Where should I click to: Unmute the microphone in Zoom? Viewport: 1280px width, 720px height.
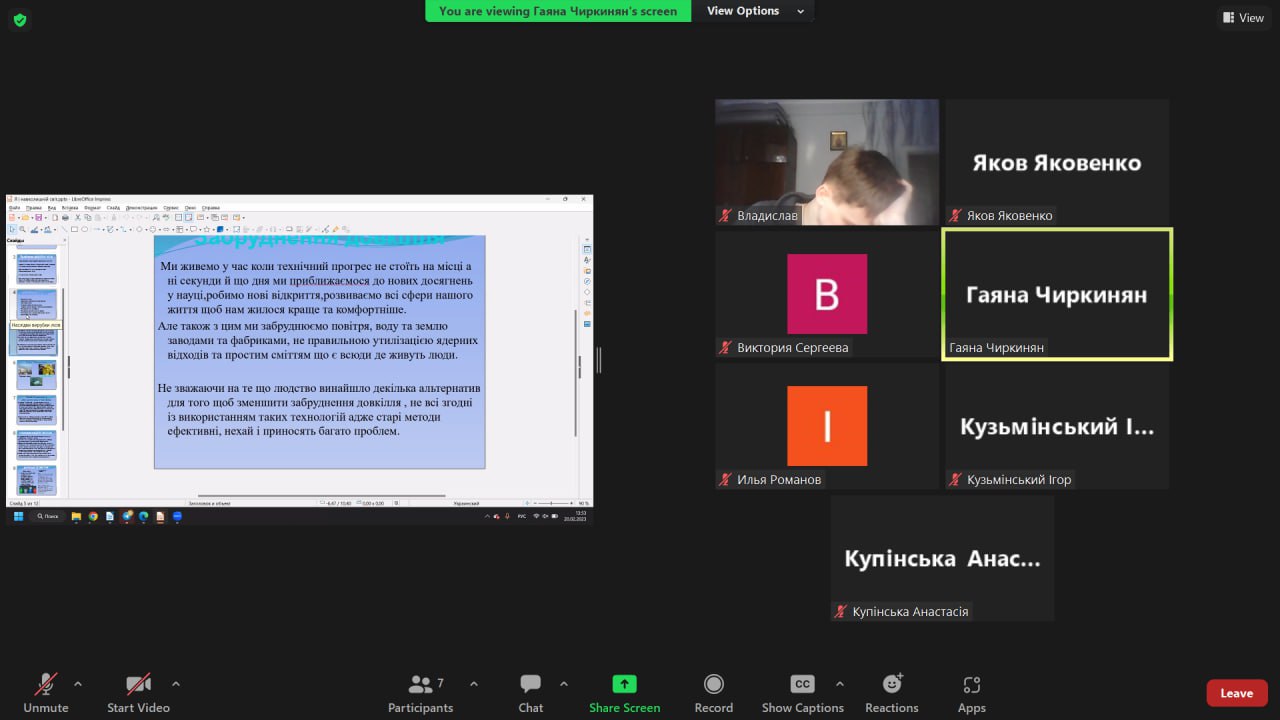coord(46,693)
